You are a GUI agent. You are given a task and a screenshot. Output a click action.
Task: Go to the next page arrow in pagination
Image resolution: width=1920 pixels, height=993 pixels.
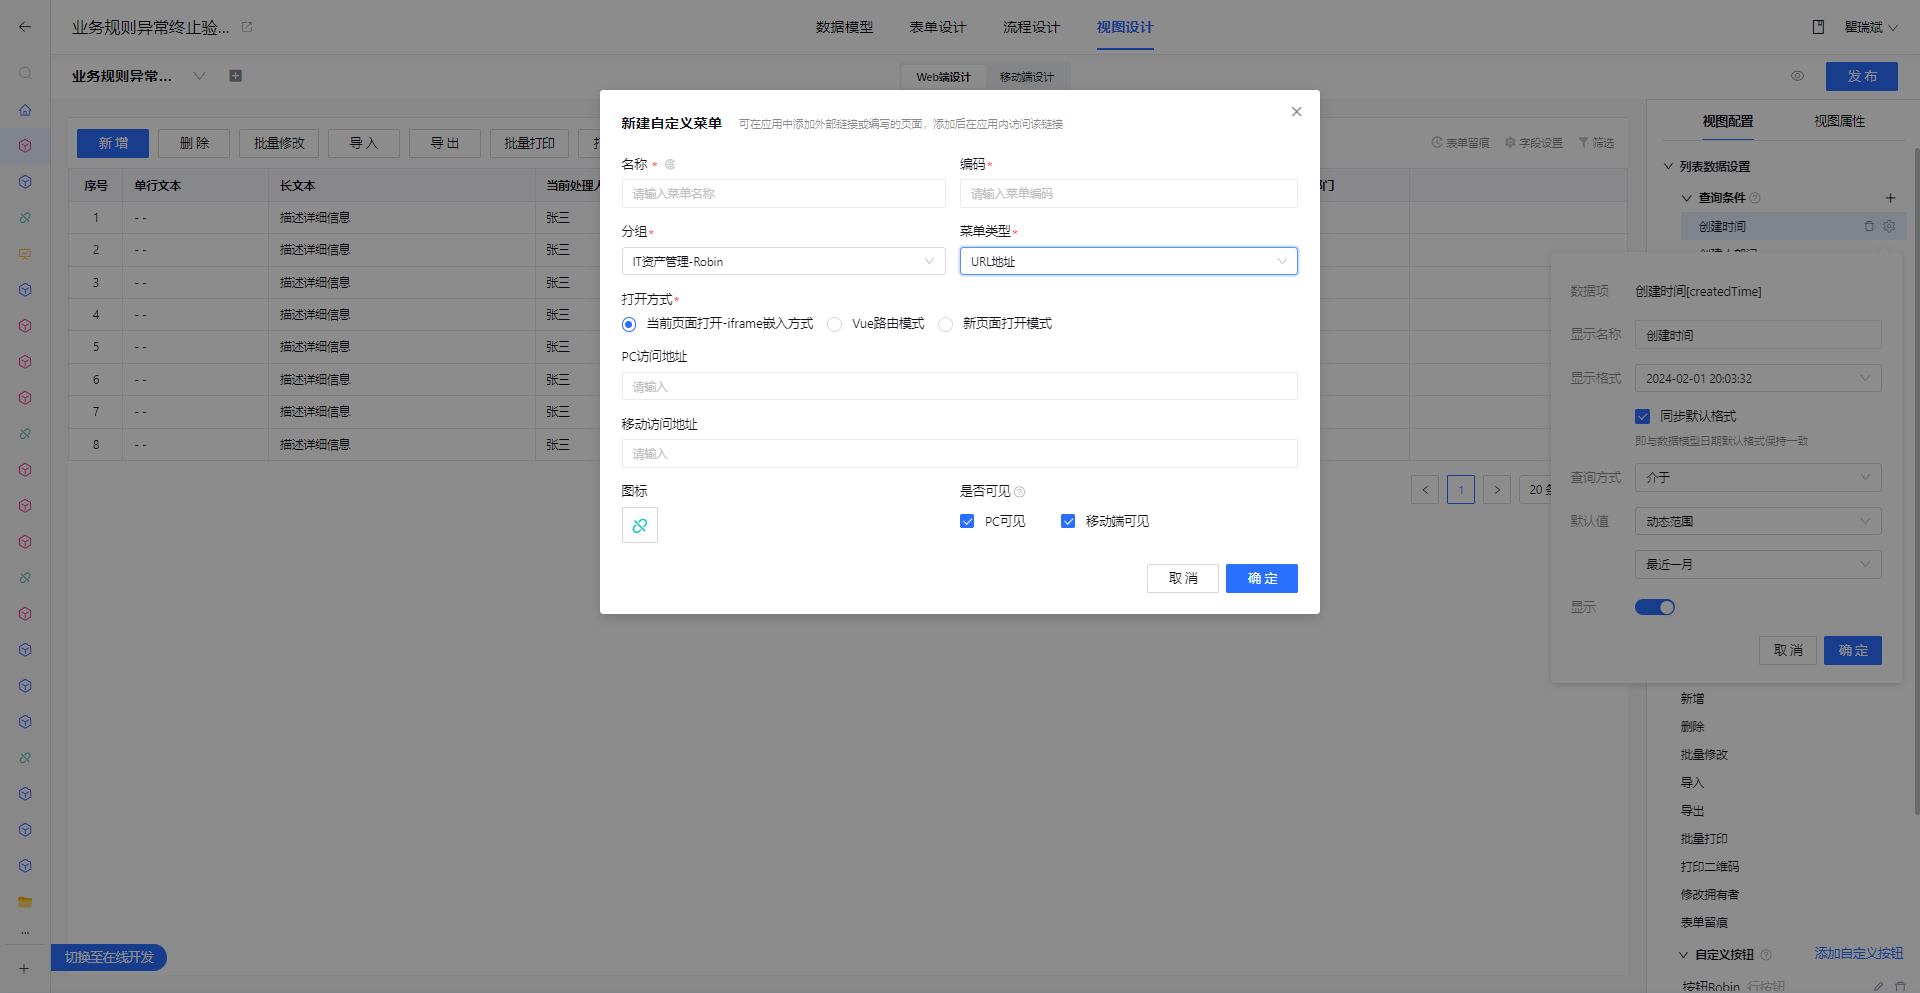coord(1497,490)
